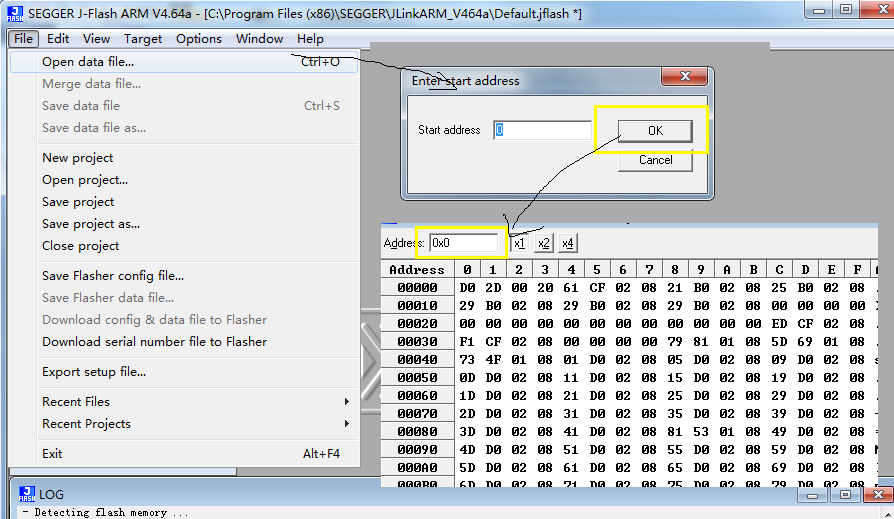Click Detecting flash memory log line
Image resolution: width=894 pixels, height=519 pixels.
(105, 512)
